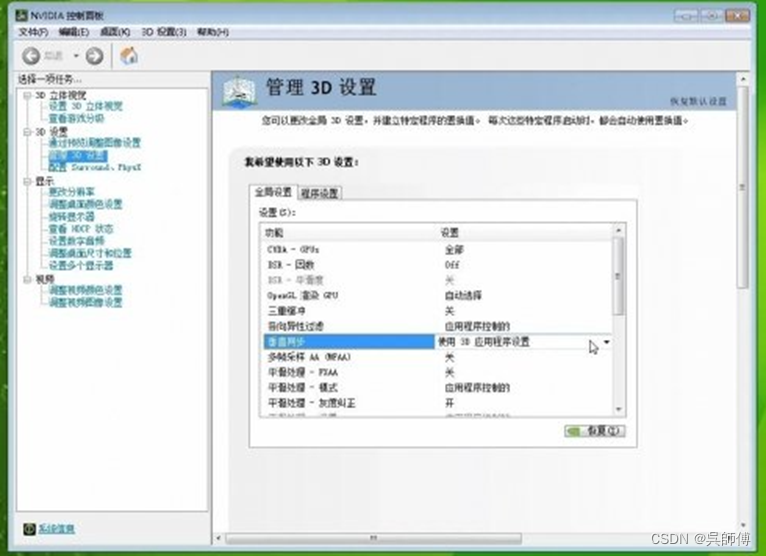Screen dimensions: 766x556
Task: Collapse the 视频 tree node
Action: pyautogui.click(x=27, y=279)
